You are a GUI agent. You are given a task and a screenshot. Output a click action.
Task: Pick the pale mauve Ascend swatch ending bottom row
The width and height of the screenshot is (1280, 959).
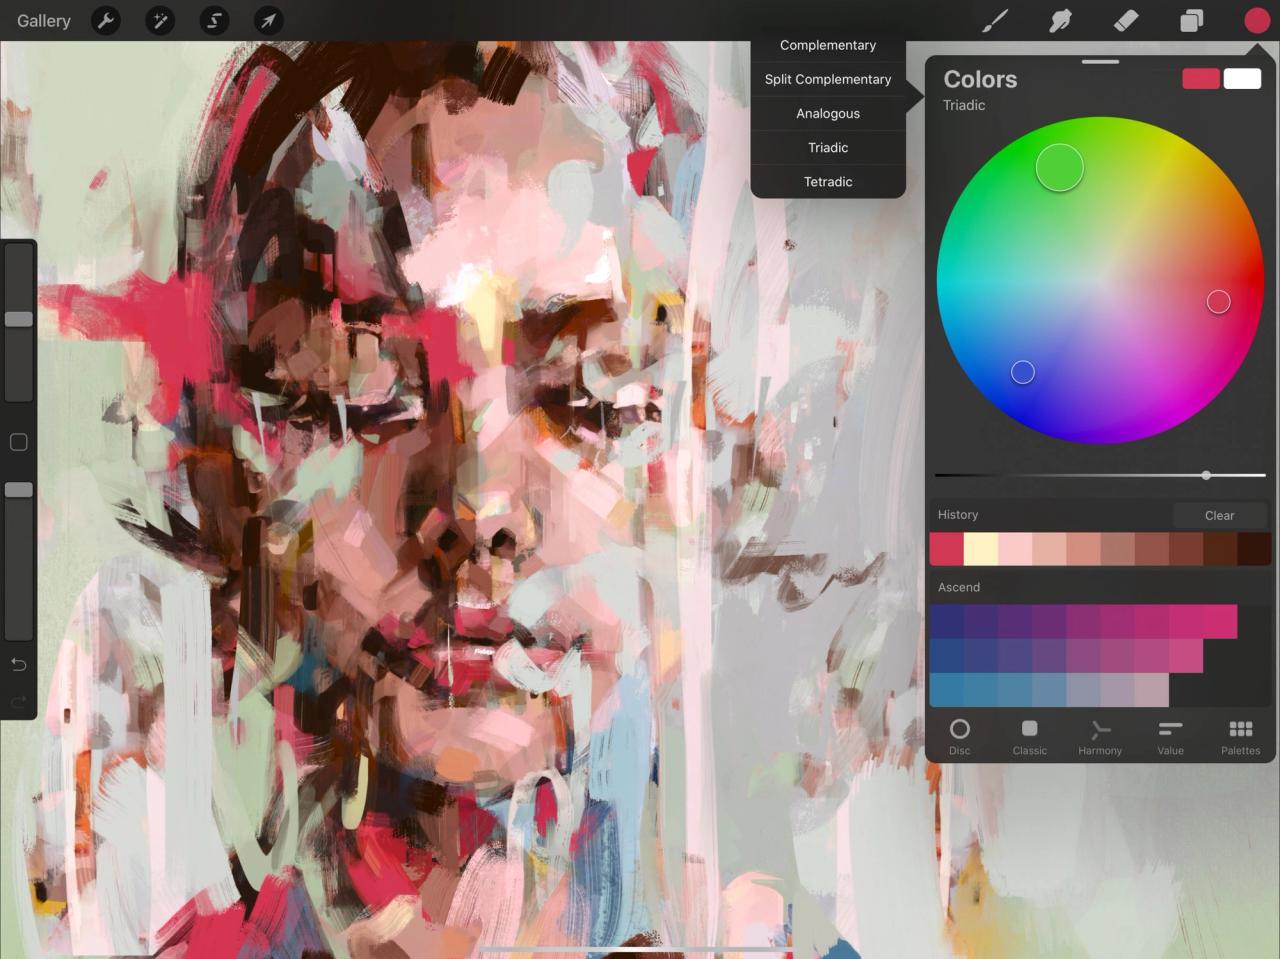point(1152,690)
